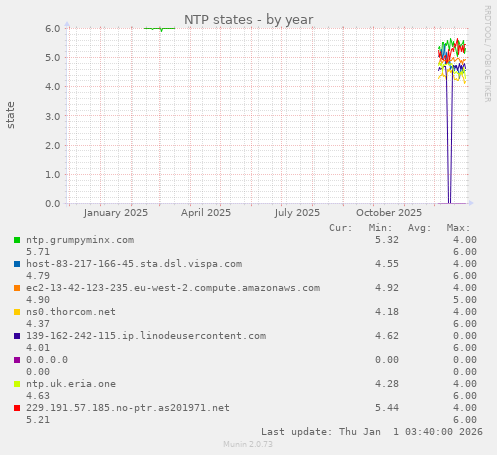497x455 pixels.
Task: Click the red as201971.net legend swatch
Action: click(x=17, y=408)
